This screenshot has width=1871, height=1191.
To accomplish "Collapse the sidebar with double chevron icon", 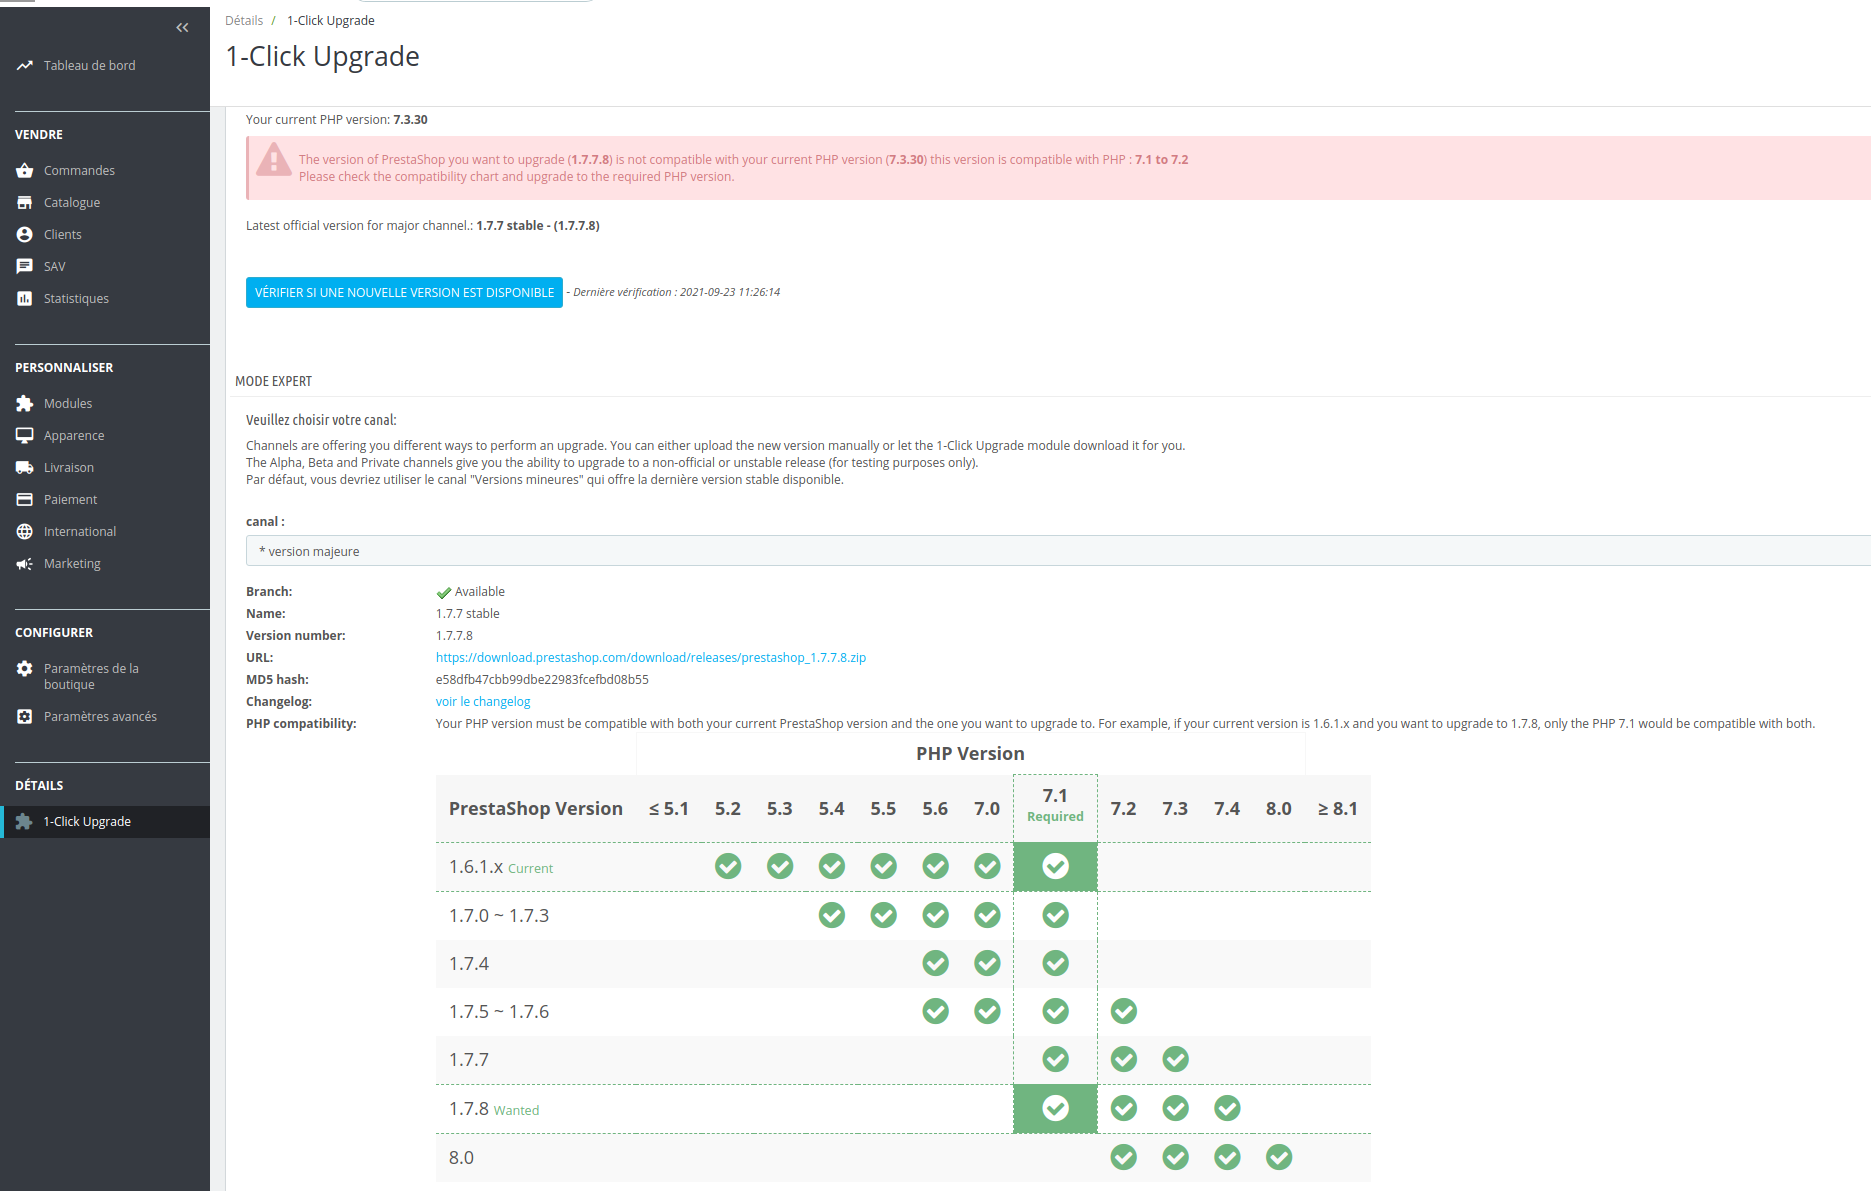I will click(182, 28).
